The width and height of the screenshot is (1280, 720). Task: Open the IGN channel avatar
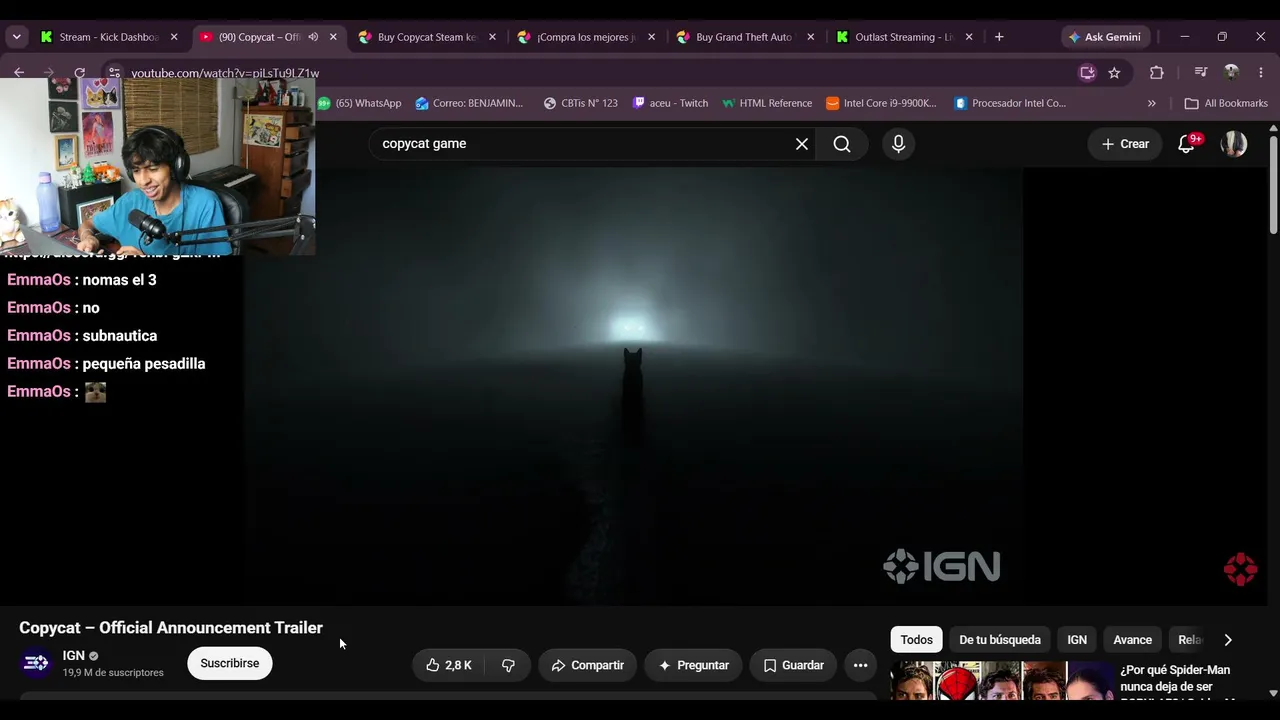(36, 663)
